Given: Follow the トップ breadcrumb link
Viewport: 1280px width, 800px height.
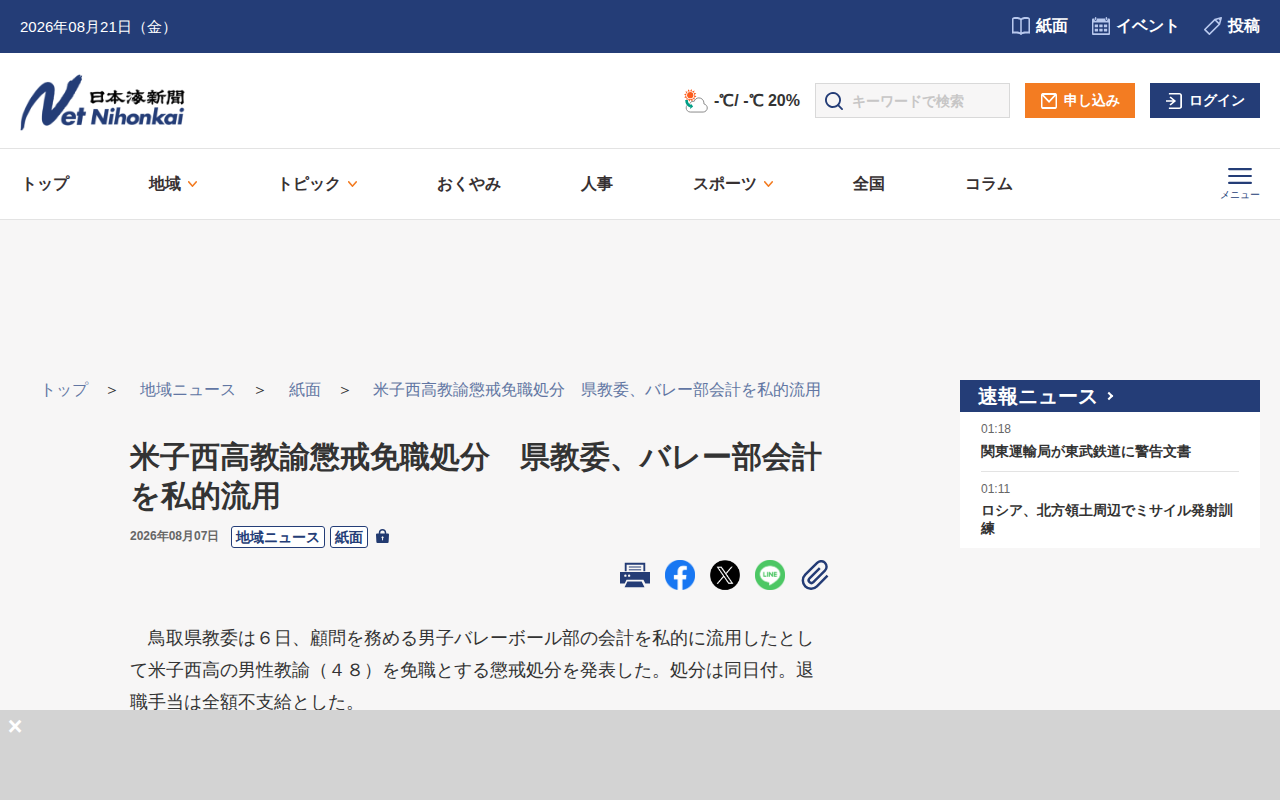Looking at the screenshot, I should pyautogui.click(x=64, y=390).
